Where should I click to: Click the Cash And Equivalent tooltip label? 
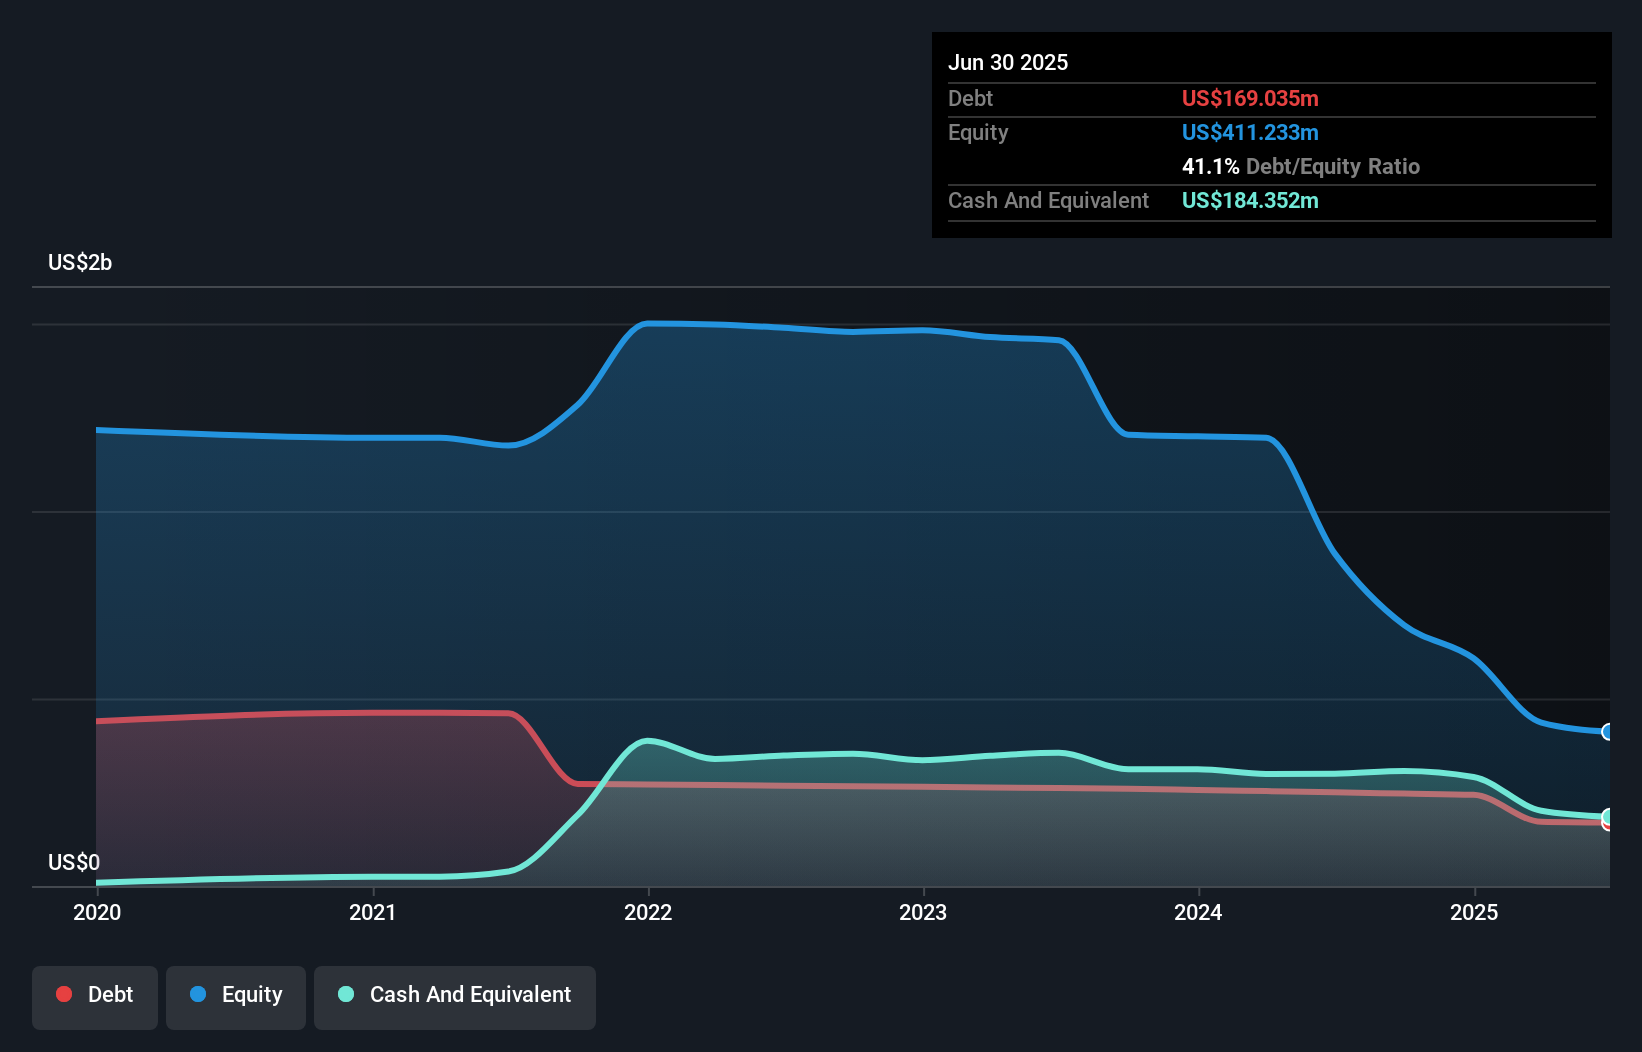pyautogui.click(x=1048, y=200)
